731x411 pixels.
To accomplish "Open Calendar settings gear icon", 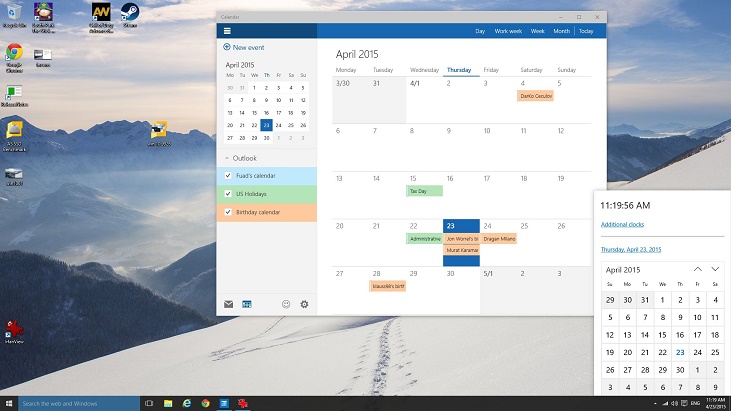I will pos(304,304).
